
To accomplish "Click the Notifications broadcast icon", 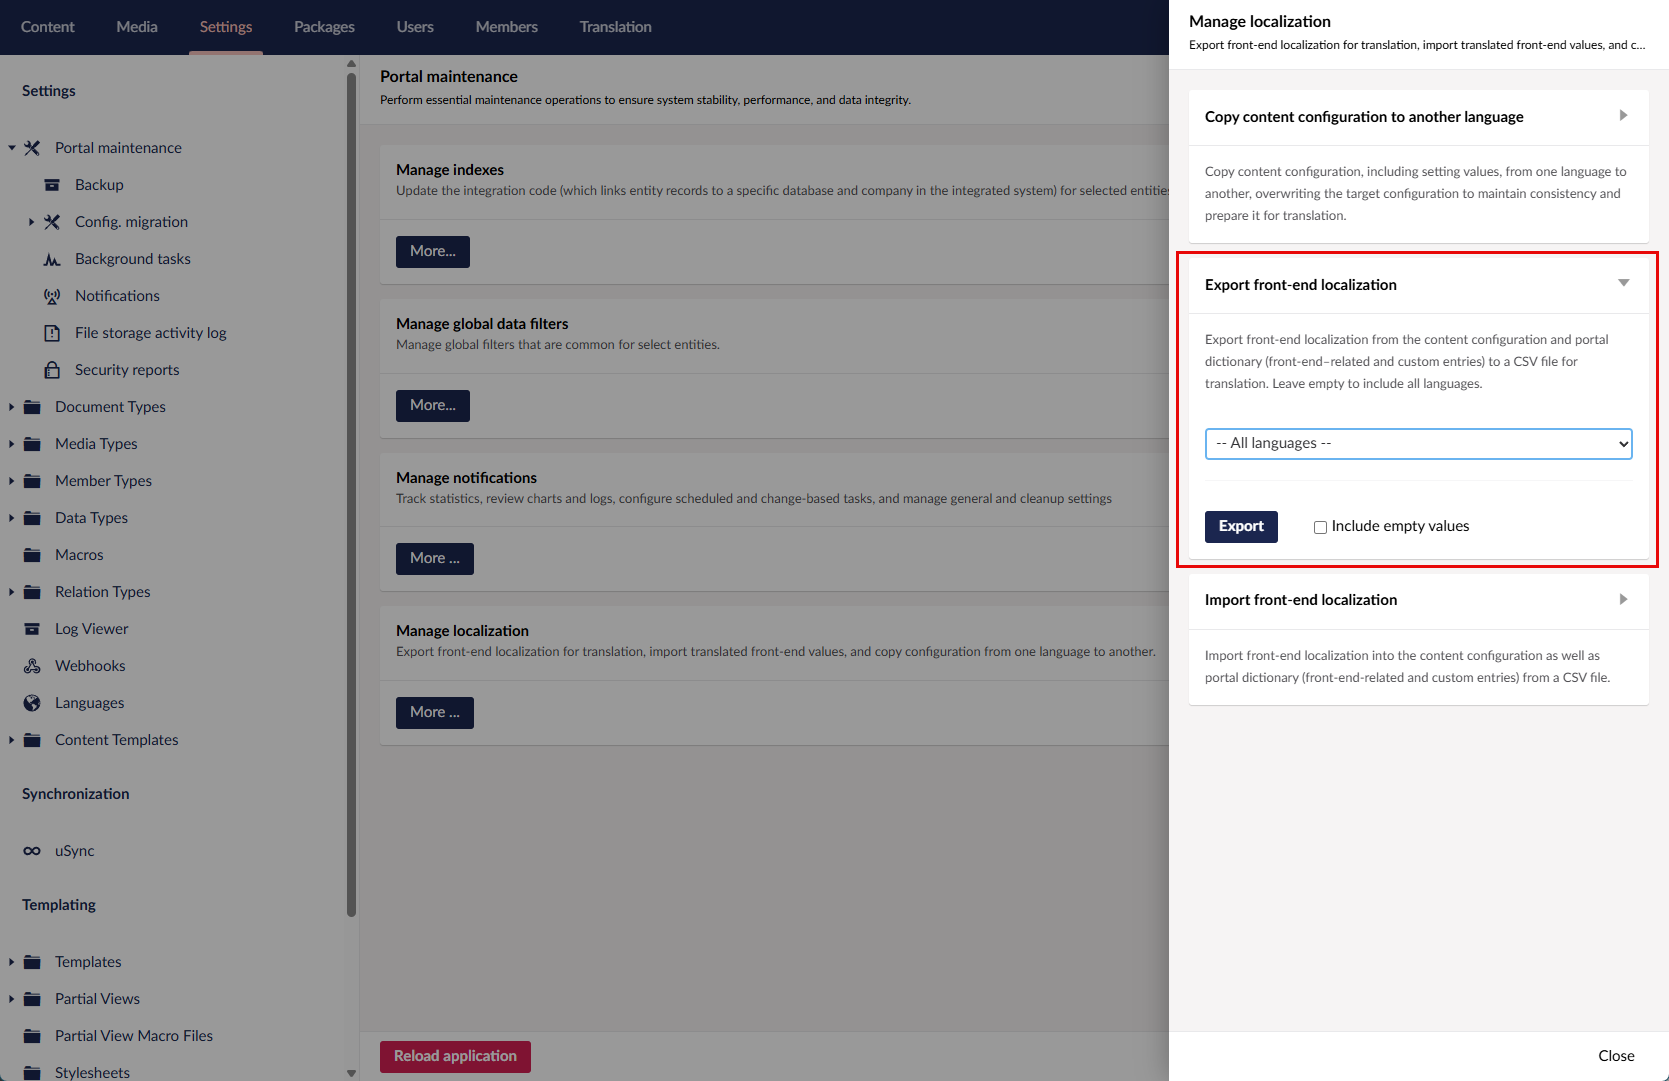I will [x=52, y=296].
